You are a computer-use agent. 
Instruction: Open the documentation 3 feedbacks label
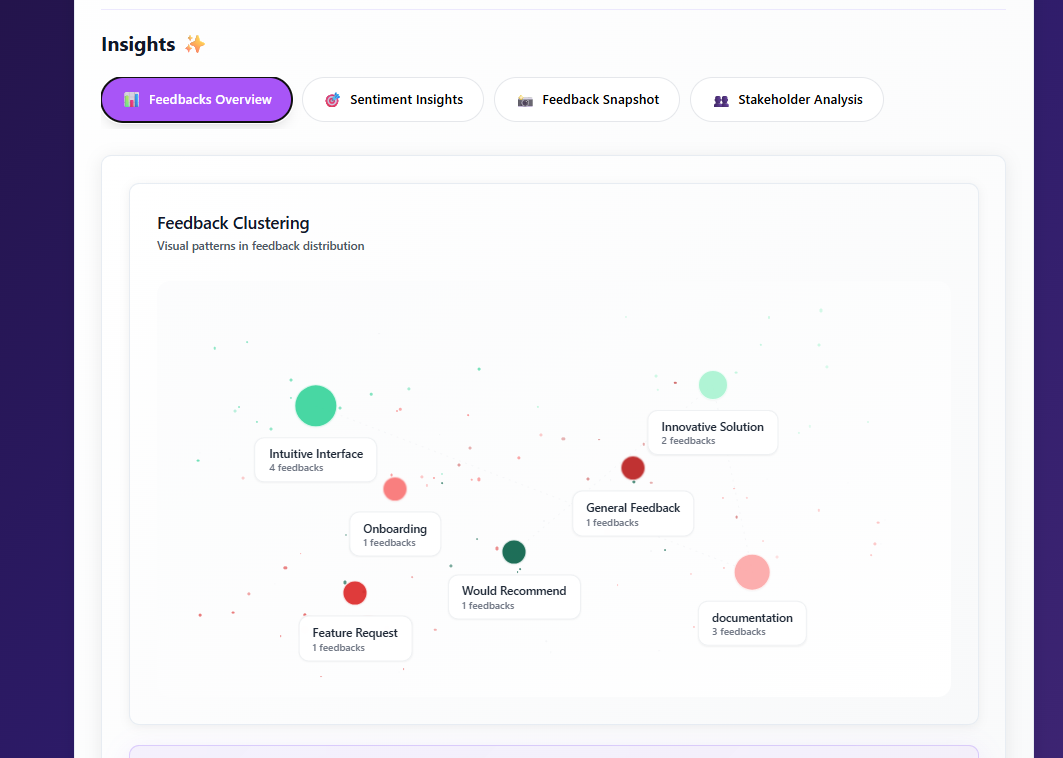point(752,624)
